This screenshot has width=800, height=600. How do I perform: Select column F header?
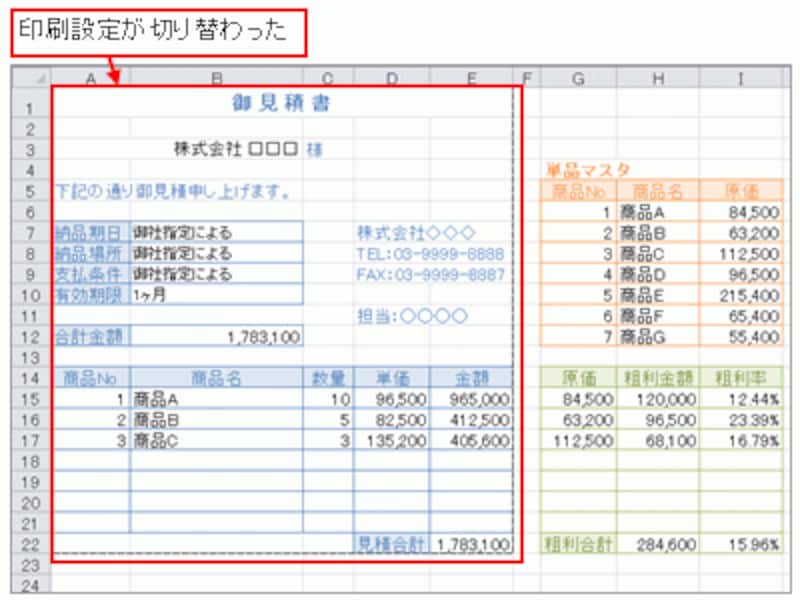click(x=527, y=78)
